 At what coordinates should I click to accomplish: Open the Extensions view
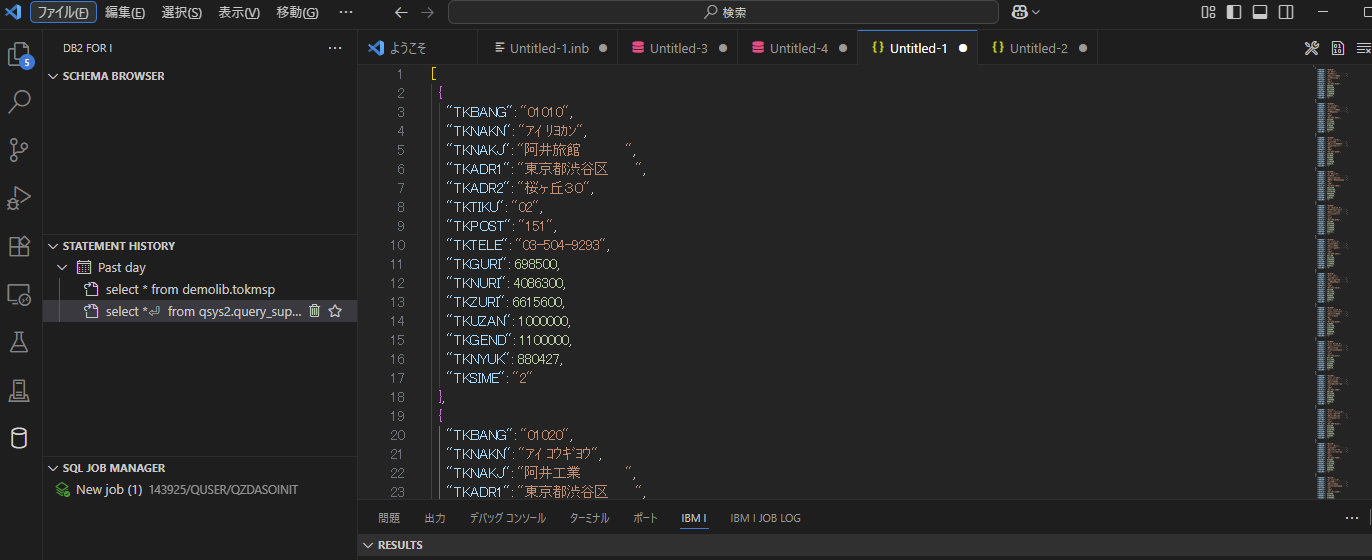pyautogui.click(x=20, y=246)
